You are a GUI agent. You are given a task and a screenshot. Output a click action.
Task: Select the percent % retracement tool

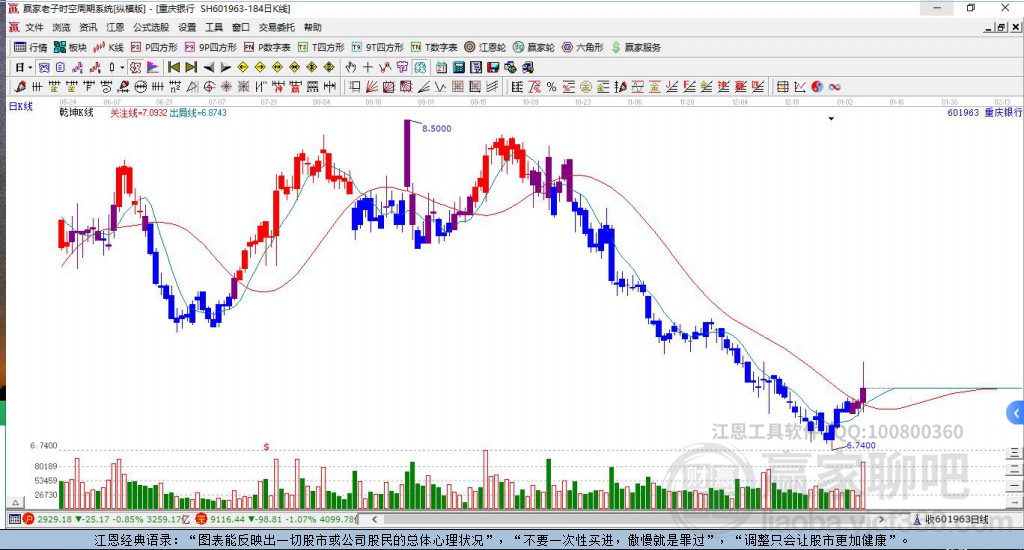[552, 87]
